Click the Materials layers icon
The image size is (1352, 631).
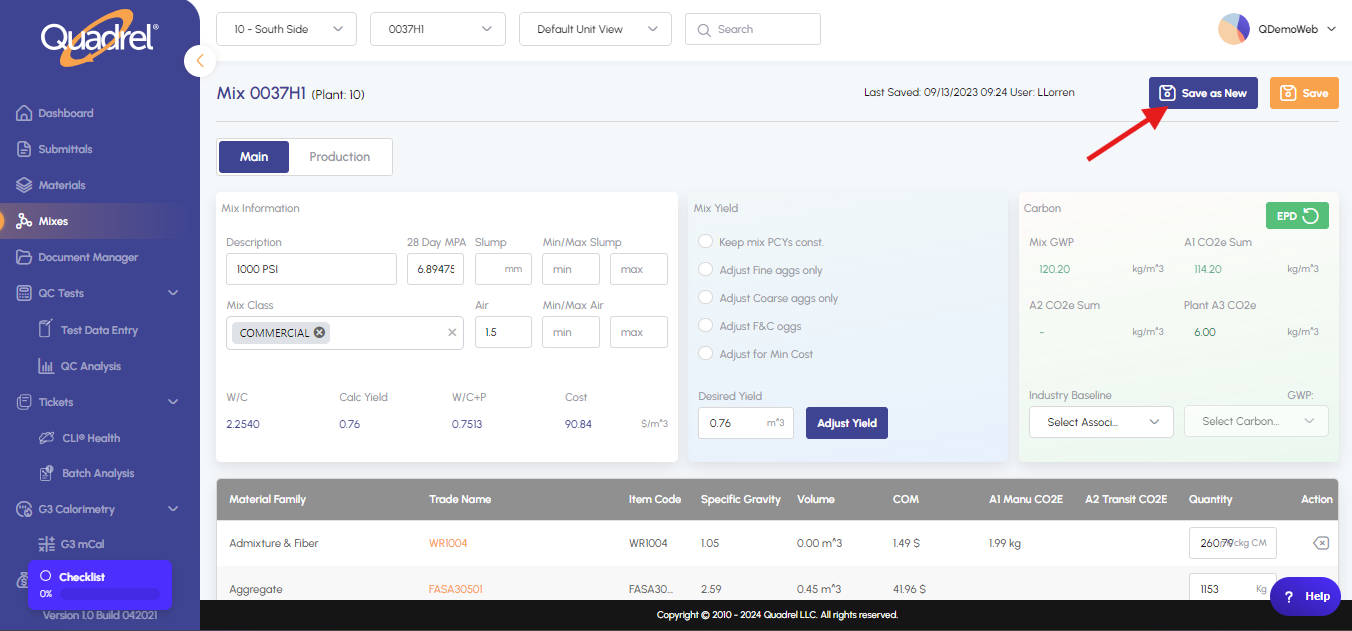(x=25, y=185)
